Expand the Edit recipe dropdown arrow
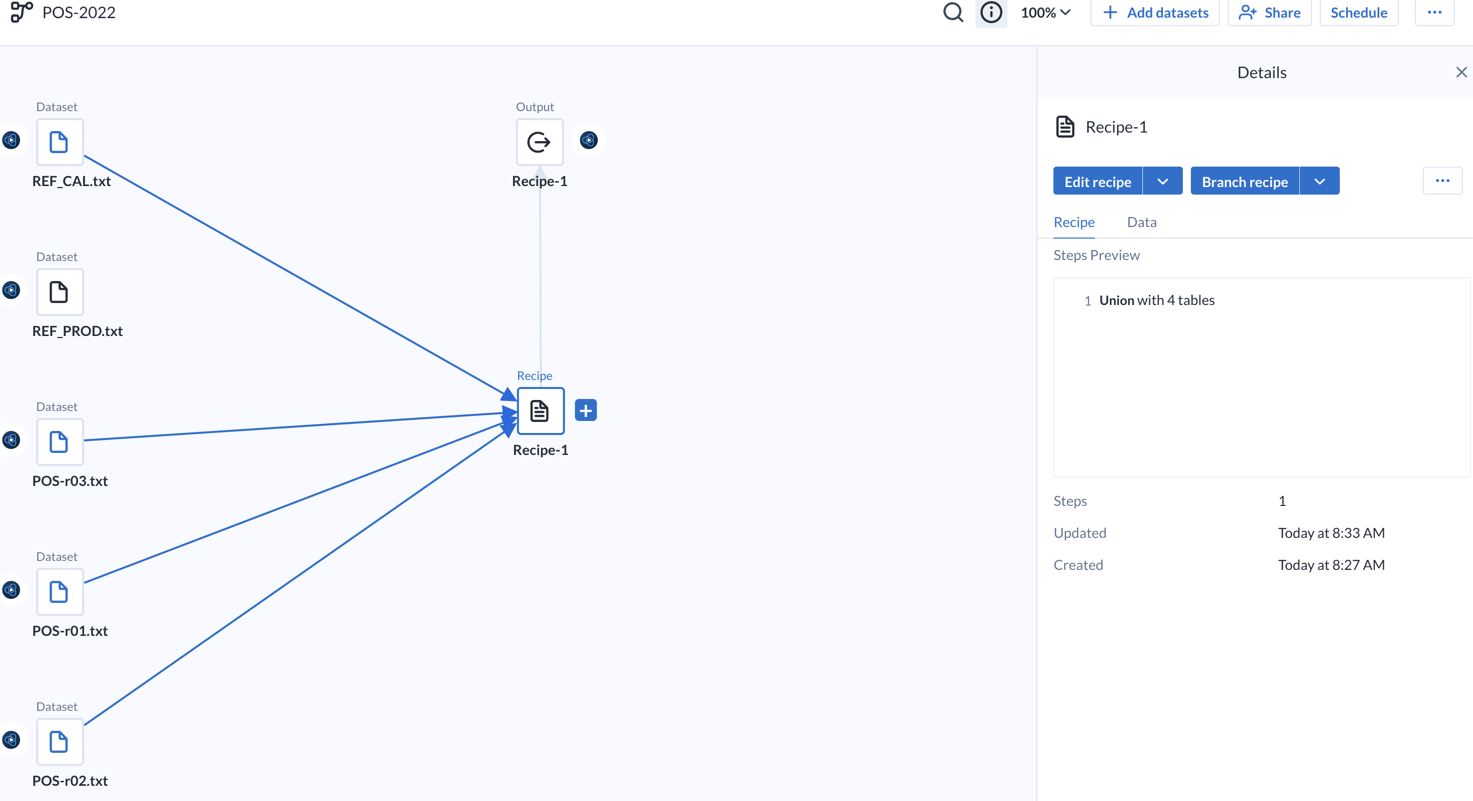Viewport: 1473px width, 801px height. click(x=1162, y=181)
